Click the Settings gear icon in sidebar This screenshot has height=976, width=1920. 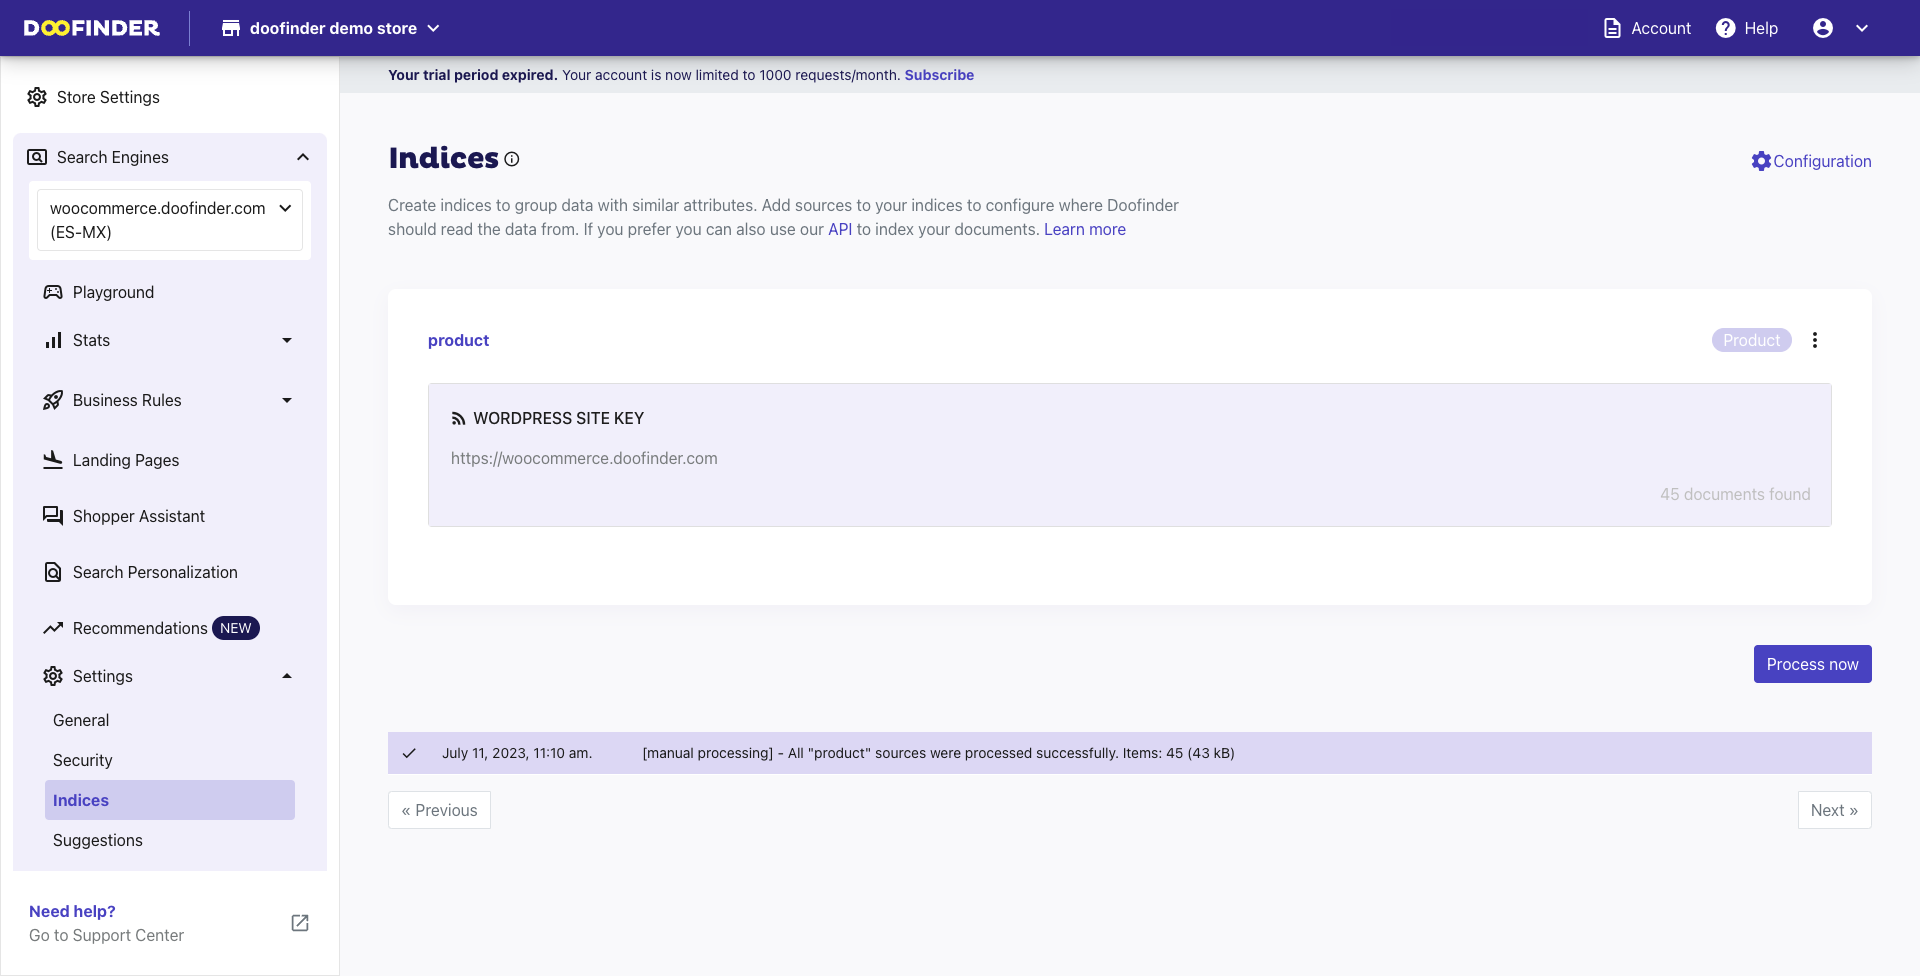pos(53,676)
